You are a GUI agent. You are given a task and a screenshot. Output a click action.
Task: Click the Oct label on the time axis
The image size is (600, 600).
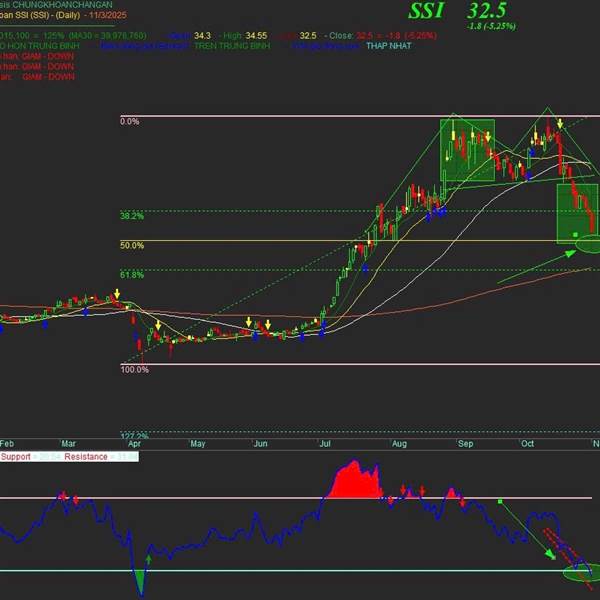pos(527,443)
